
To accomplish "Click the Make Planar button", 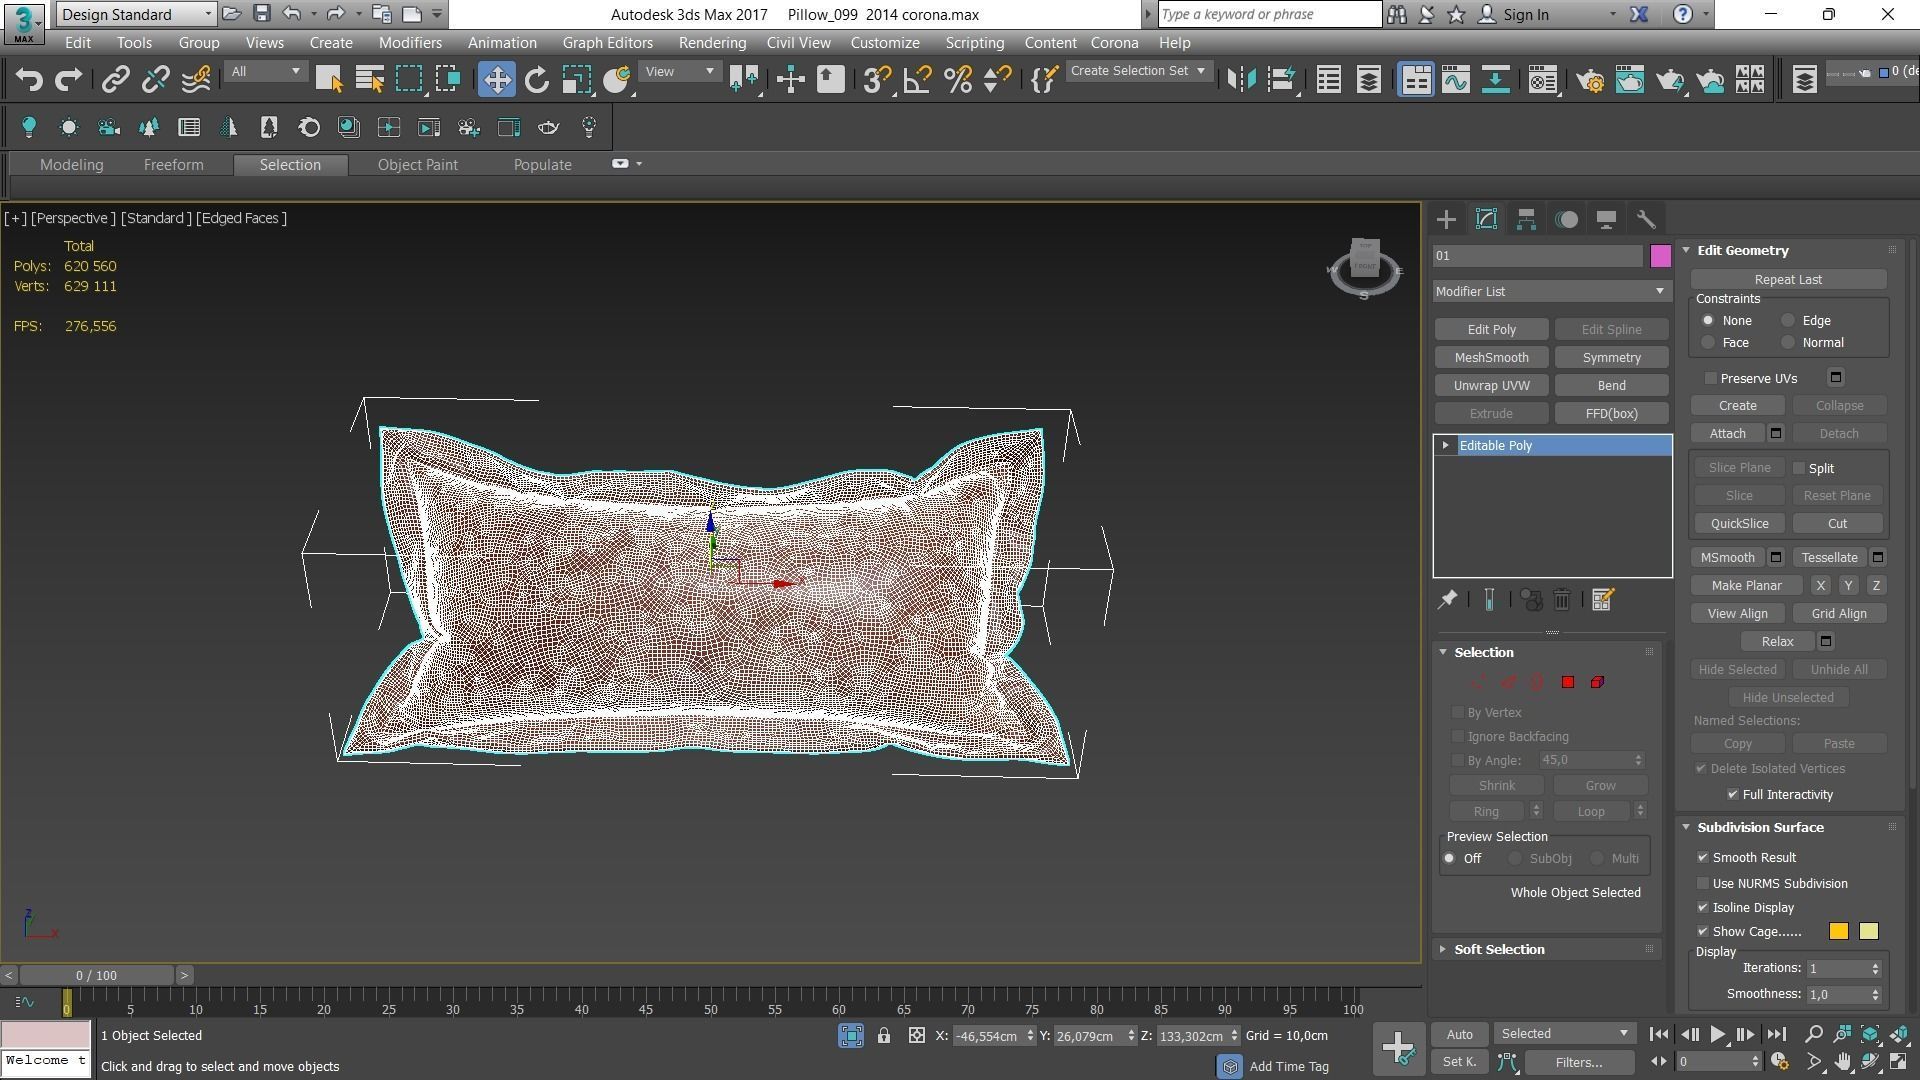I will (x=1746, y=586).
